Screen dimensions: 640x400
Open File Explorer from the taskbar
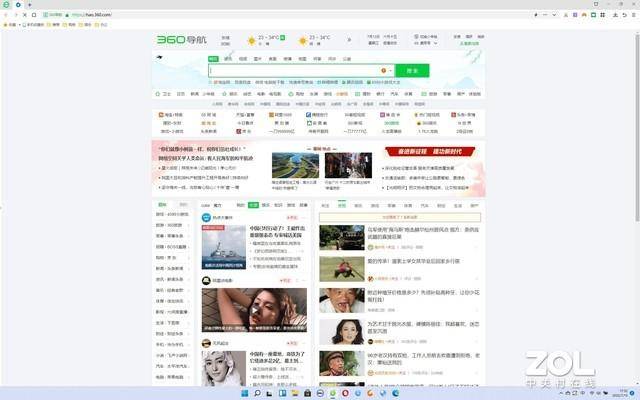point(295,393)
